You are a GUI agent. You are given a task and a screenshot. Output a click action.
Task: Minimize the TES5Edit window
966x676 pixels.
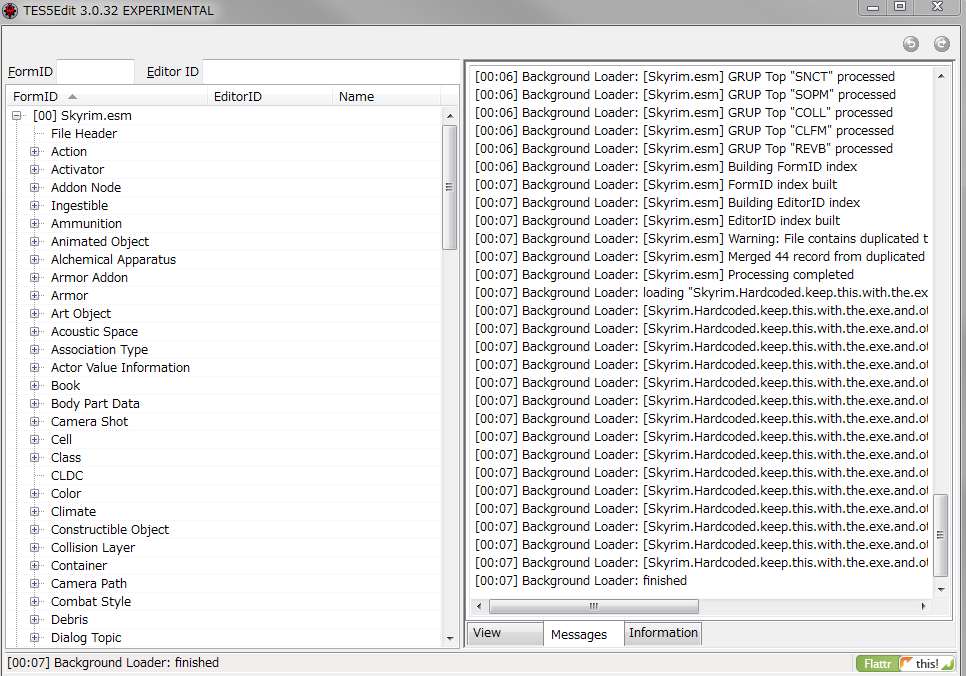point(872,7)
